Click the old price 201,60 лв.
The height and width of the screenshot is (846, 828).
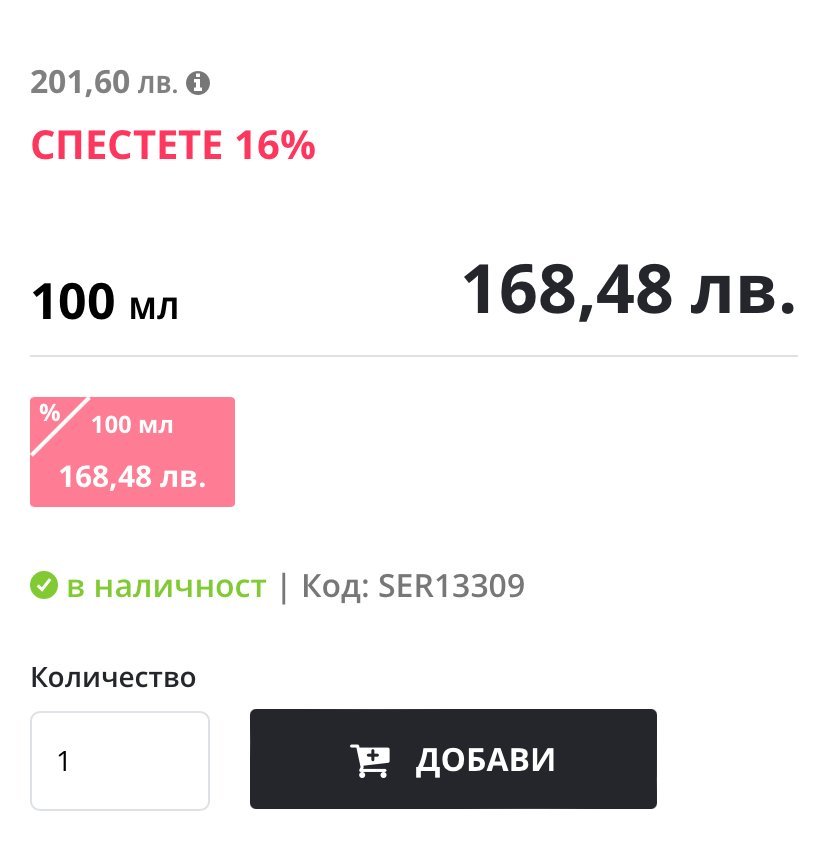[104, 82]
